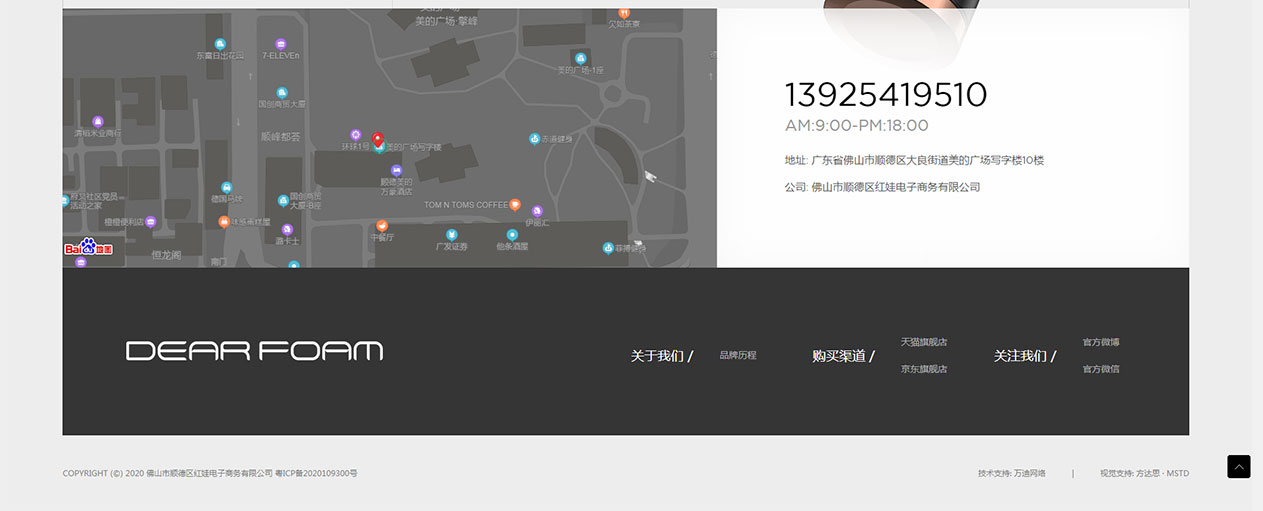
Task: Open the 关注我们 footer section
Action: click(1025, 355)
